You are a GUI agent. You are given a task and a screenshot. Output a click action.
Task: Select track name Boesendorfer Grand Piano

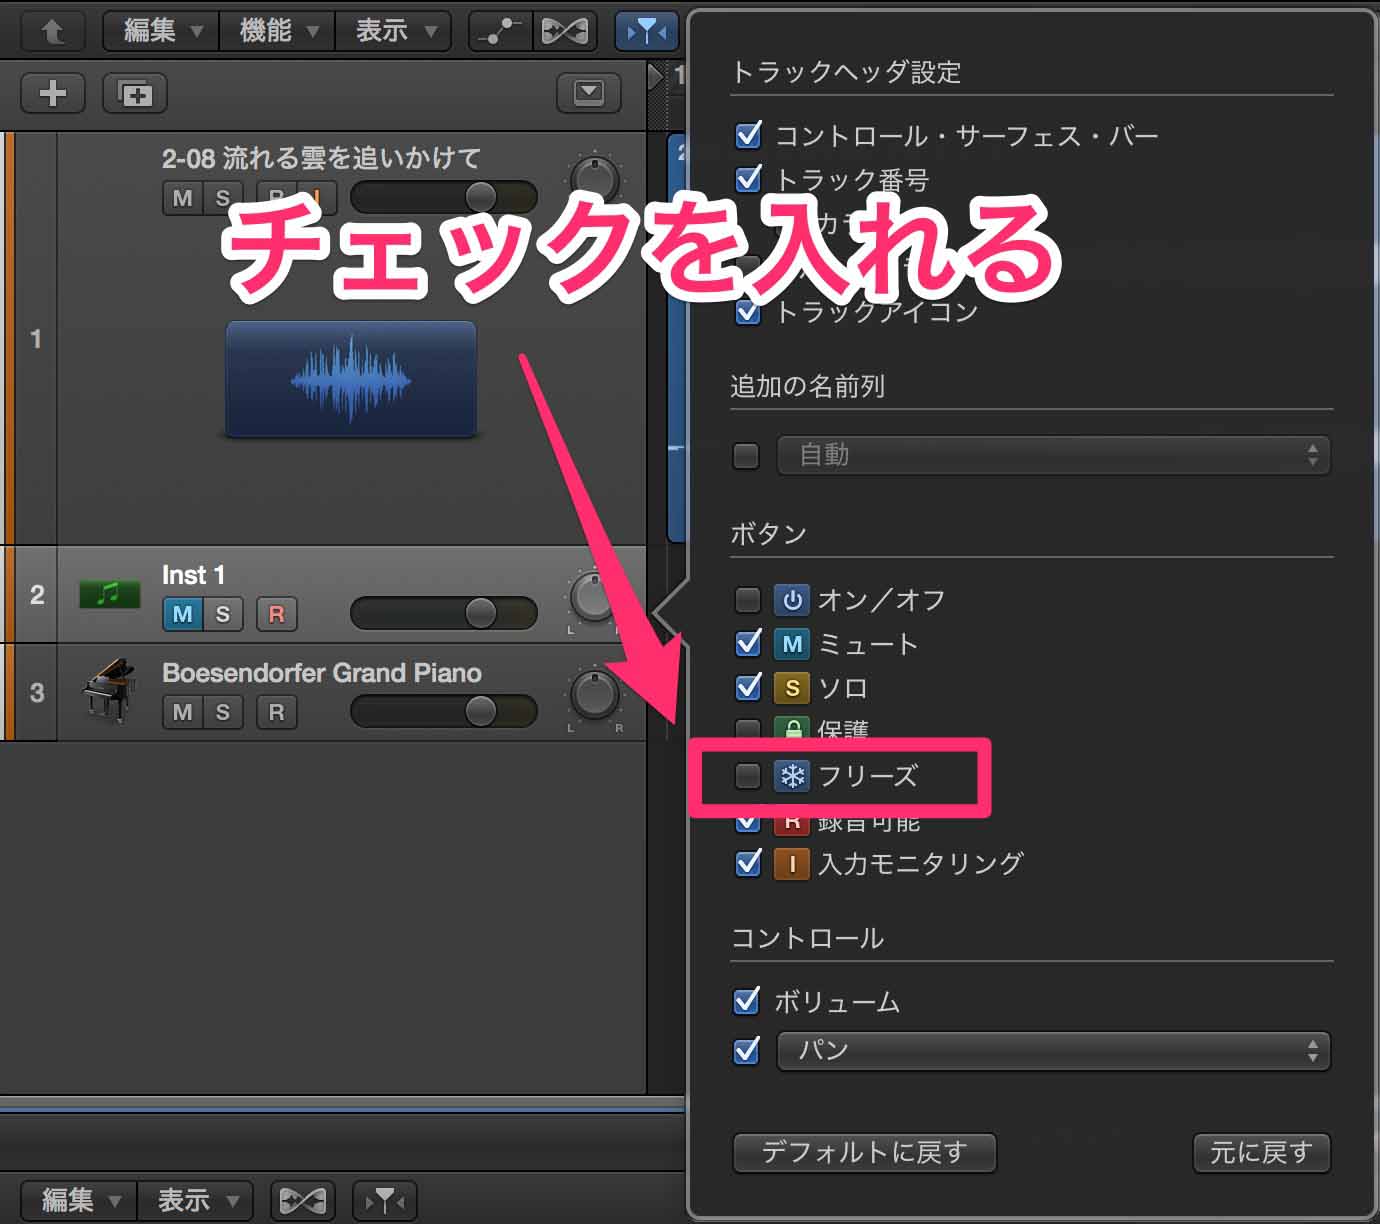point(322,673)
